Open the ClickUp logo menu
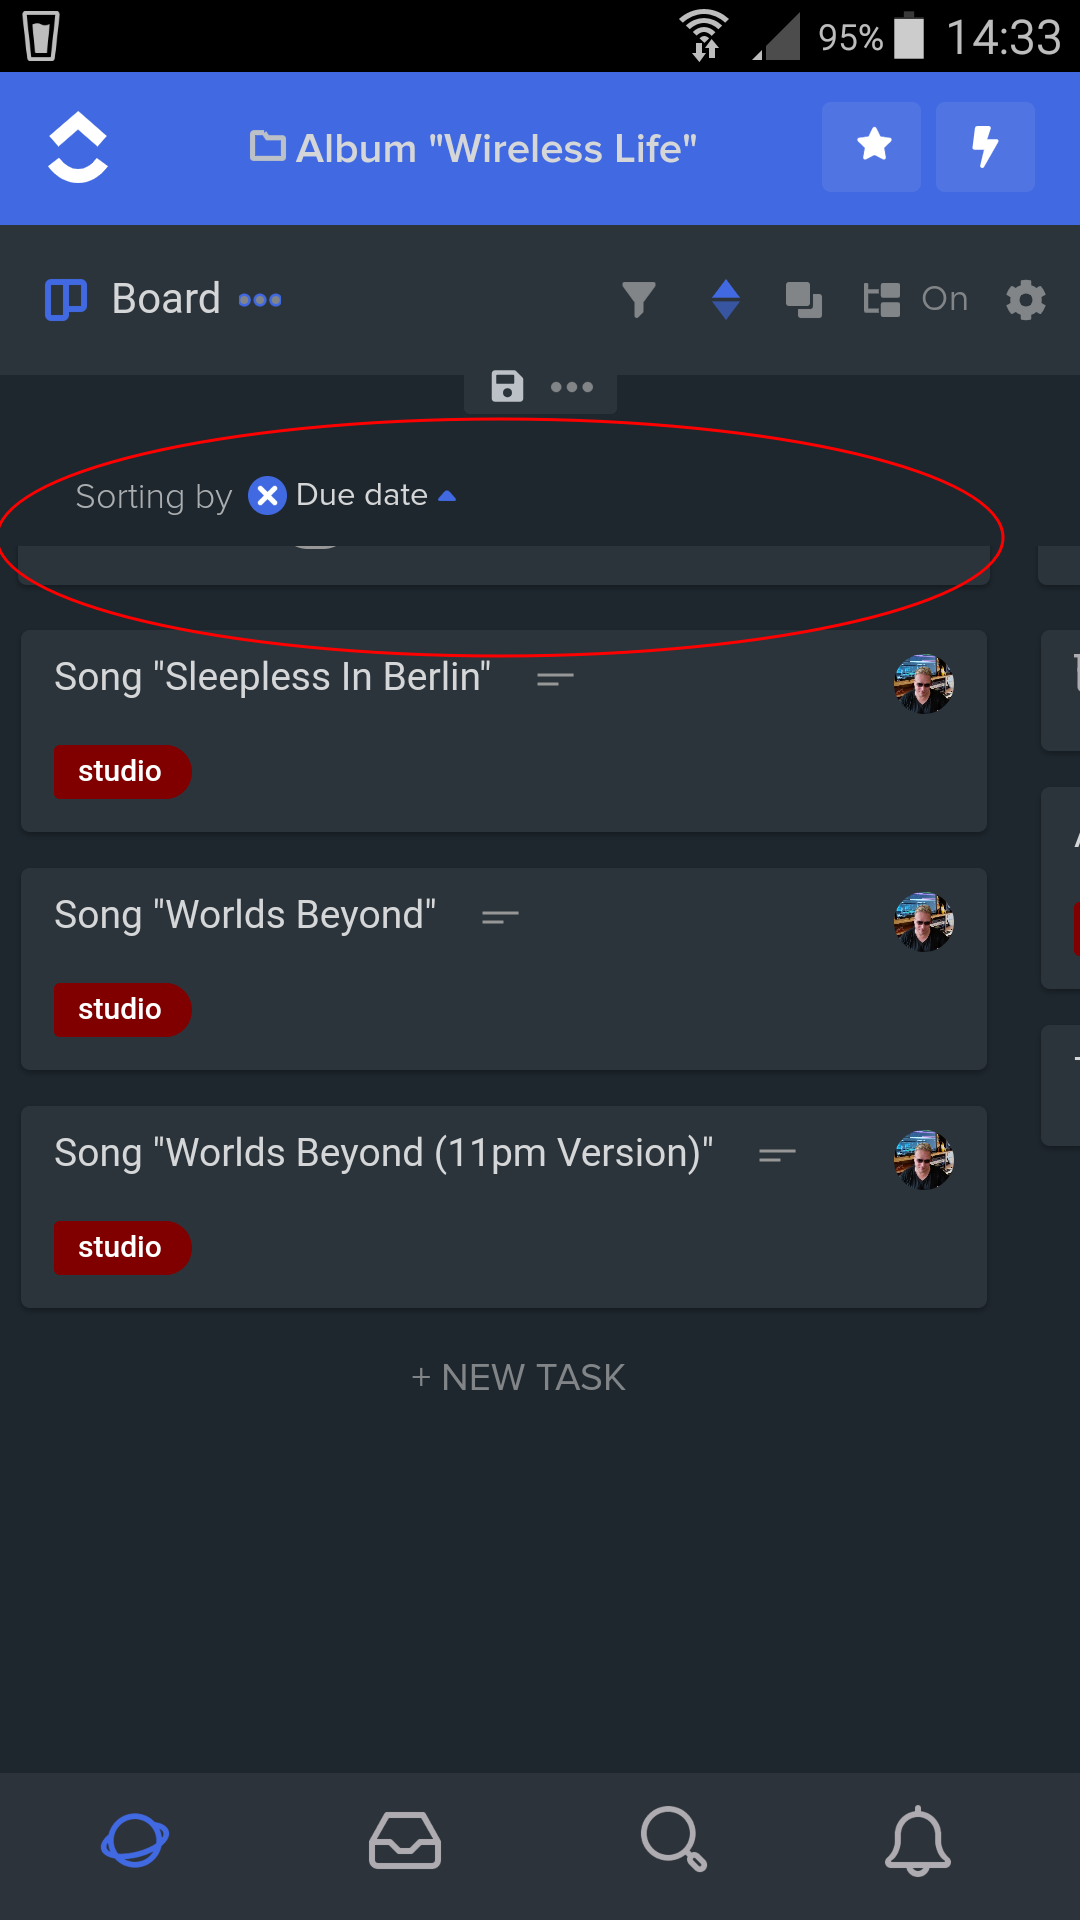The height and width of the screenshot is (1920, 1080). (x=78, y=148)
